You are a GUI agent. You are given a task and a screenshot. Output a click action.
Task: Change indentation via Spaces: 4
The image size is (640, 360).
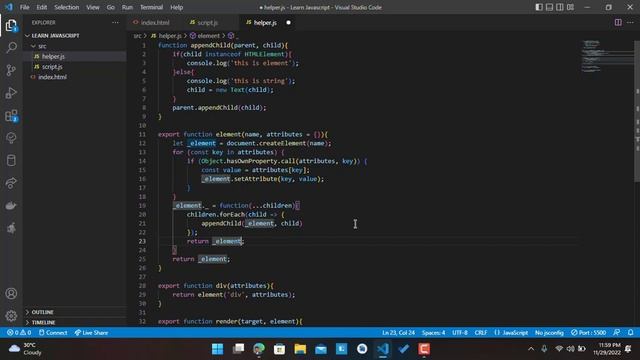[433, 333]
